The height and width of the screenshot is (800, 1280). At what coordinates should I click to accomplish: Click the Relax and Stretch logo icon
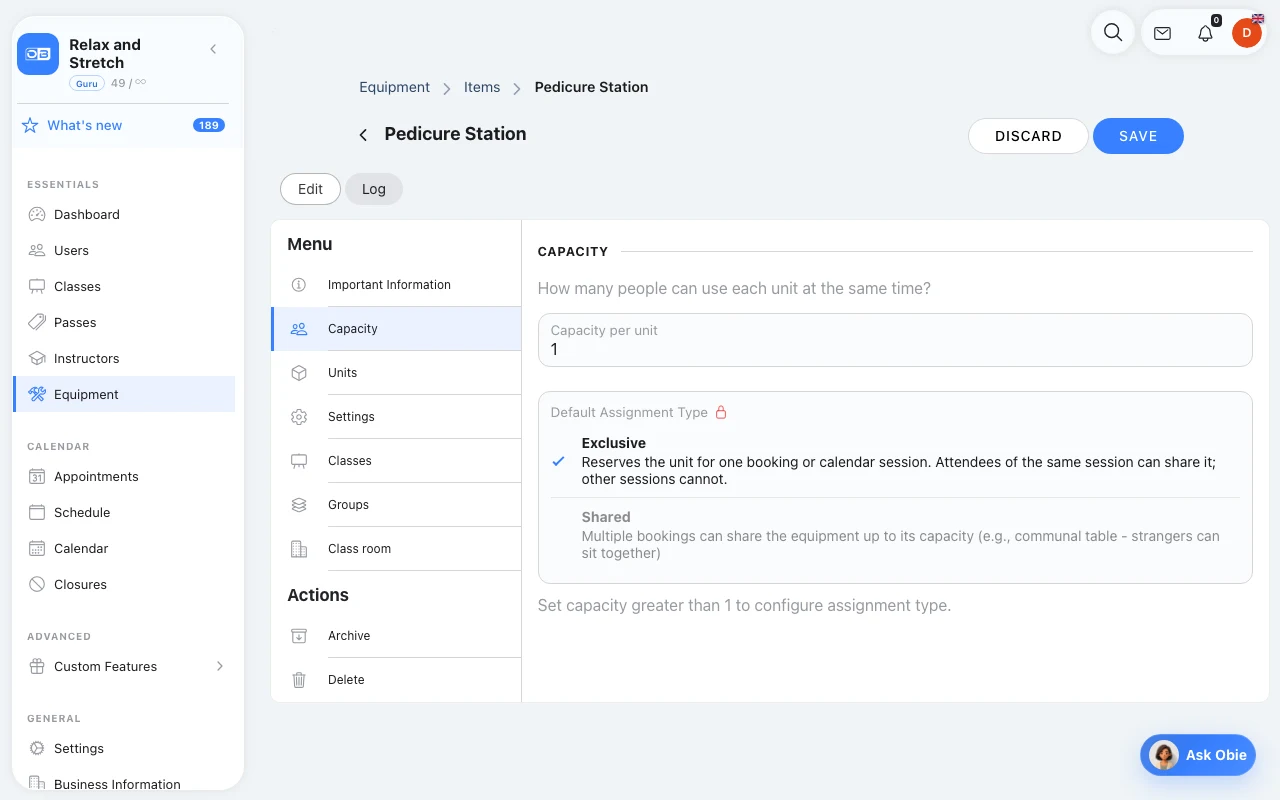click(x=38, y=54)
